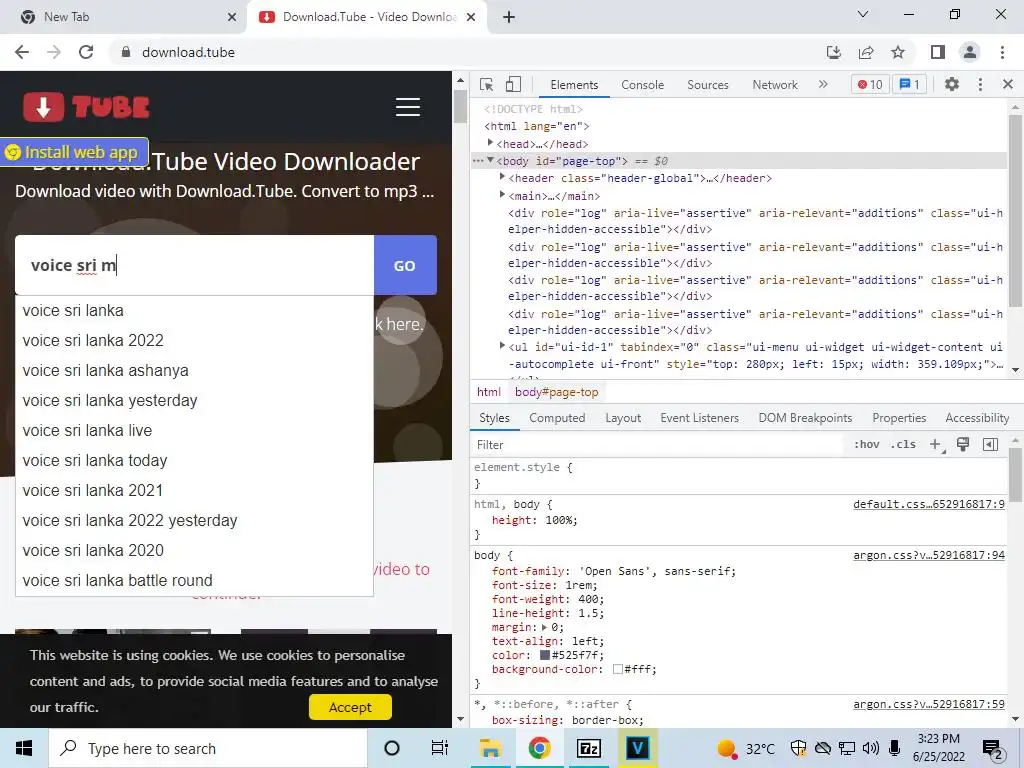This screenshot has height=768, width=1024.
Task: Open the Computed styles tab
Action: coord(556,418)
